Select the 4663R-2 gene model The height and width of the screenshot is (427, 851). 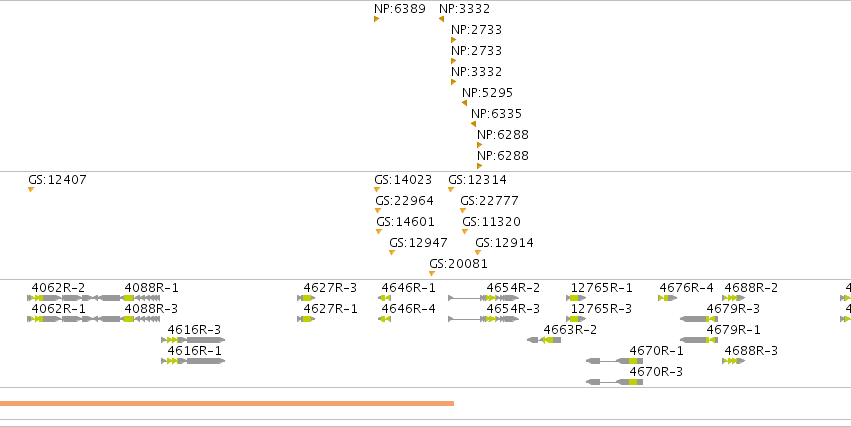544,340
